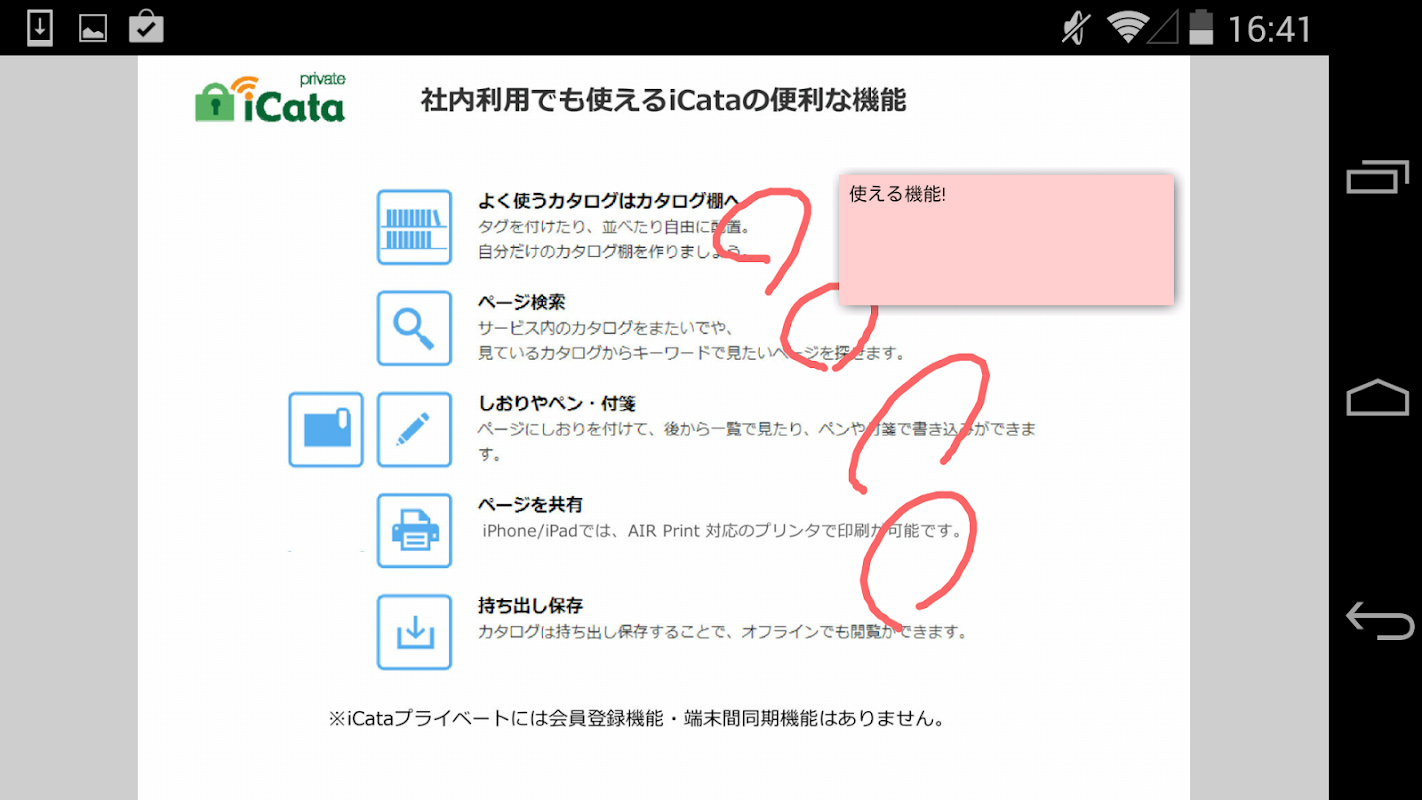The image size is (1422, 800).
Task: Tap the '※iCataプライベートには…' footnote
Action: [x=636, y=719]
